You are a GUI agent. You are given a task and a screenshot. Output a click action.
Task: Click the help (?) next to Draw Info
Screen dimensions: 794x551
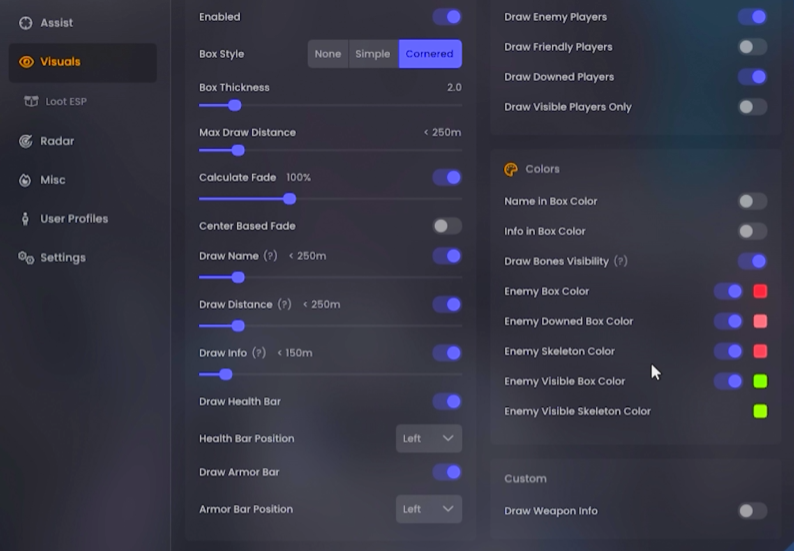(259, 353)
